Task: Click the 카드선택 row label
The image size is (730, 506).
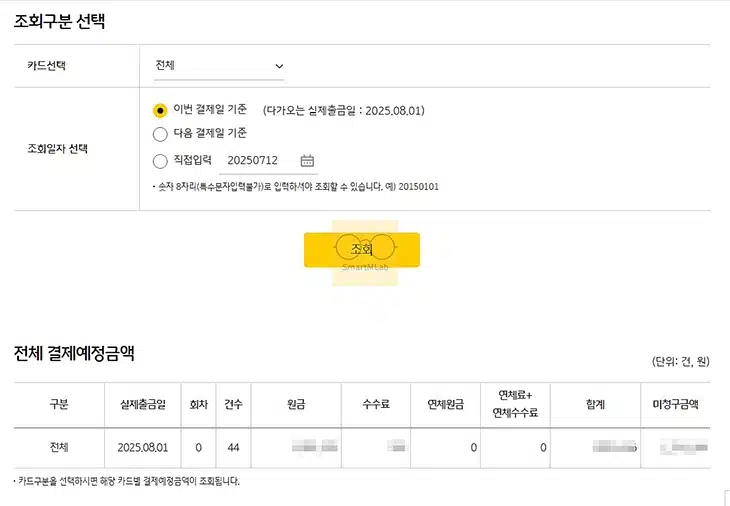Action: (47, 66)
